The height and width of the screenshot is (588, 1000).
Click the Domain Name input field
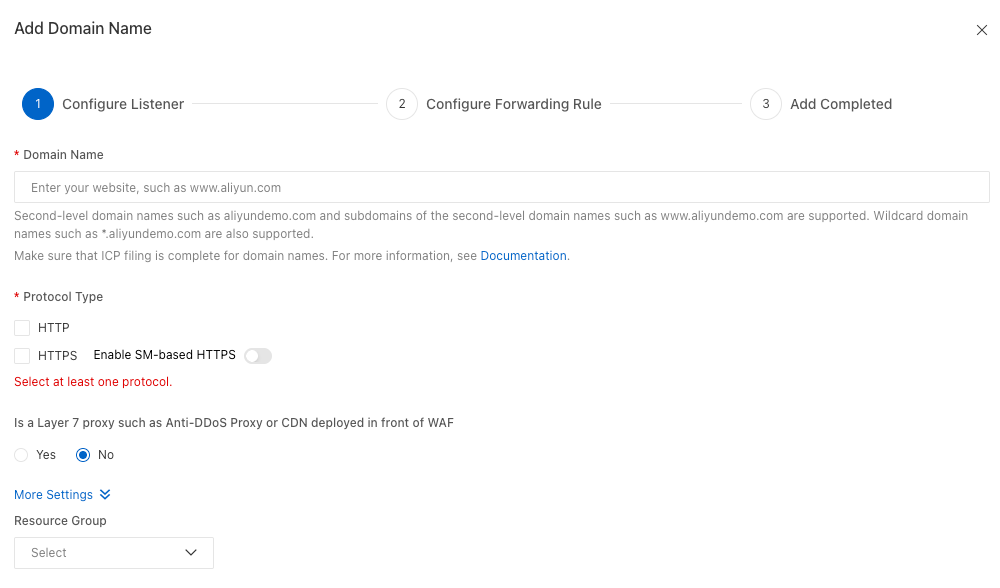tap(501, 187)
